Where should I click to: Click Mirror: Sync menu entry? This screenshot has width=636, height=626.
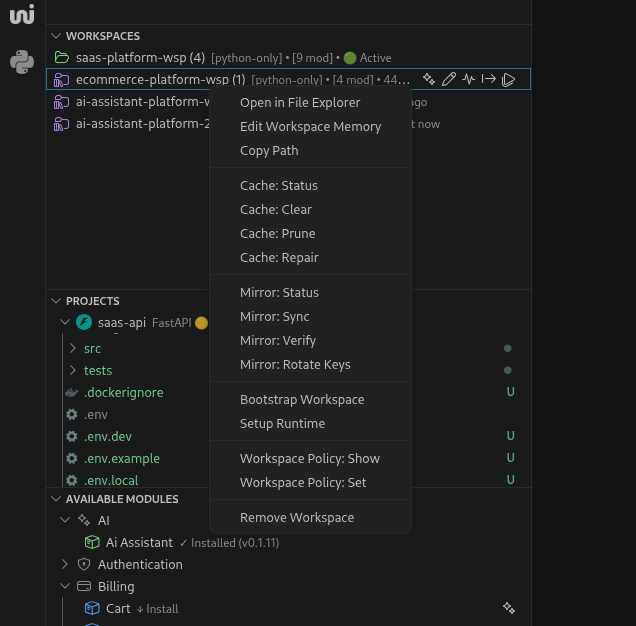275,316
